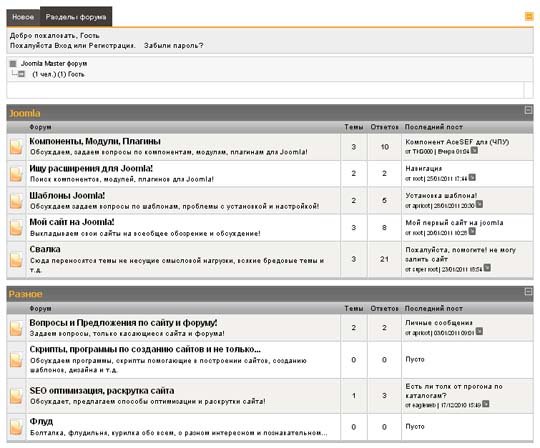Screen dimensions: 540x448
Task: Click folder icon for Вопросы и Предложения forum
Action: click(x=16, y=328)
